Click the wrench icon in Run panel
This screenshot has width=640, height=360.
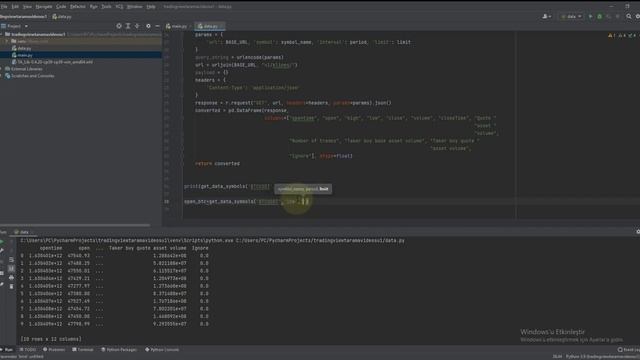[x=2, y=251]
